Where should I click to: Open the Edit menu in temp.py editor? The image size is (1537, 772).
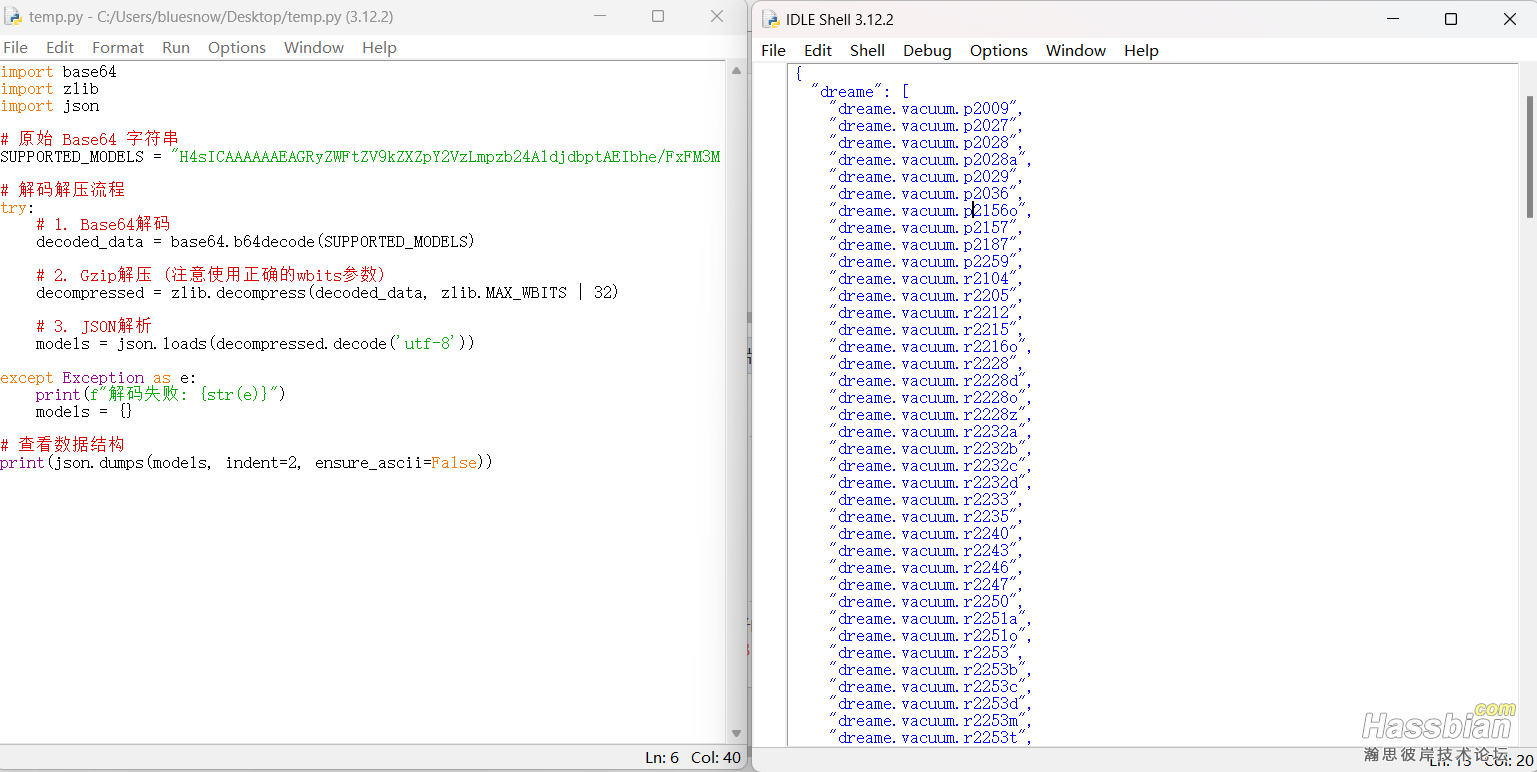tap(60, 48)
